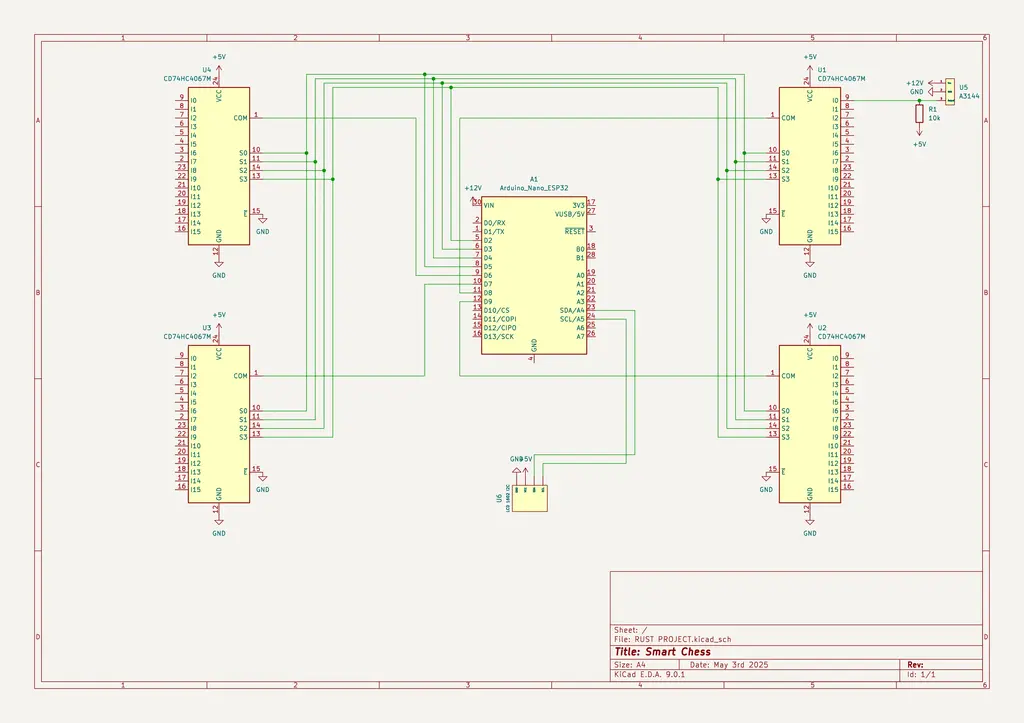The width and height of the screenshot is (1024, 723).
Task: Click the S3 pin label on U1
Action: [x=786, y=179]
